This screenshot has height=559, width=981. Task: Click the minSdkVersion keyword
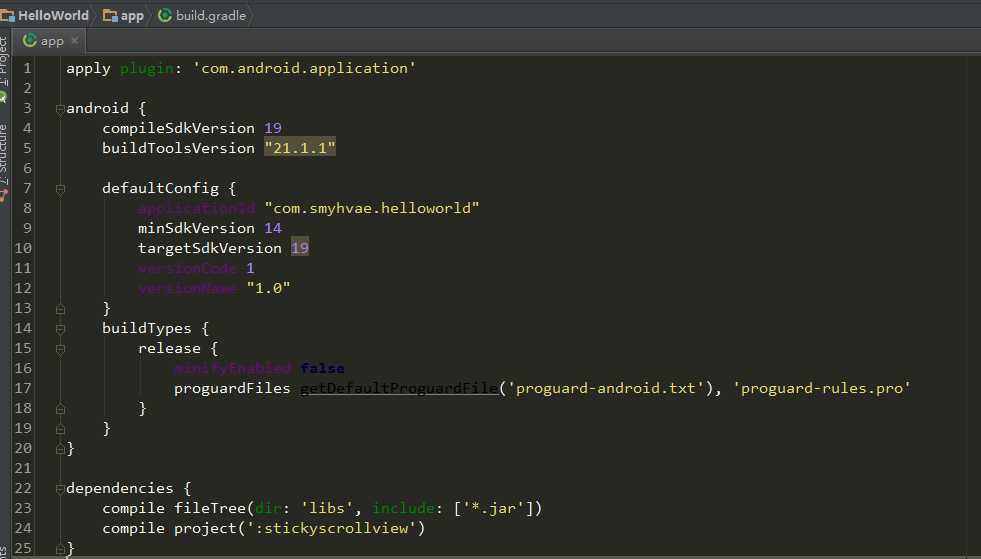(x=196, y=228)
